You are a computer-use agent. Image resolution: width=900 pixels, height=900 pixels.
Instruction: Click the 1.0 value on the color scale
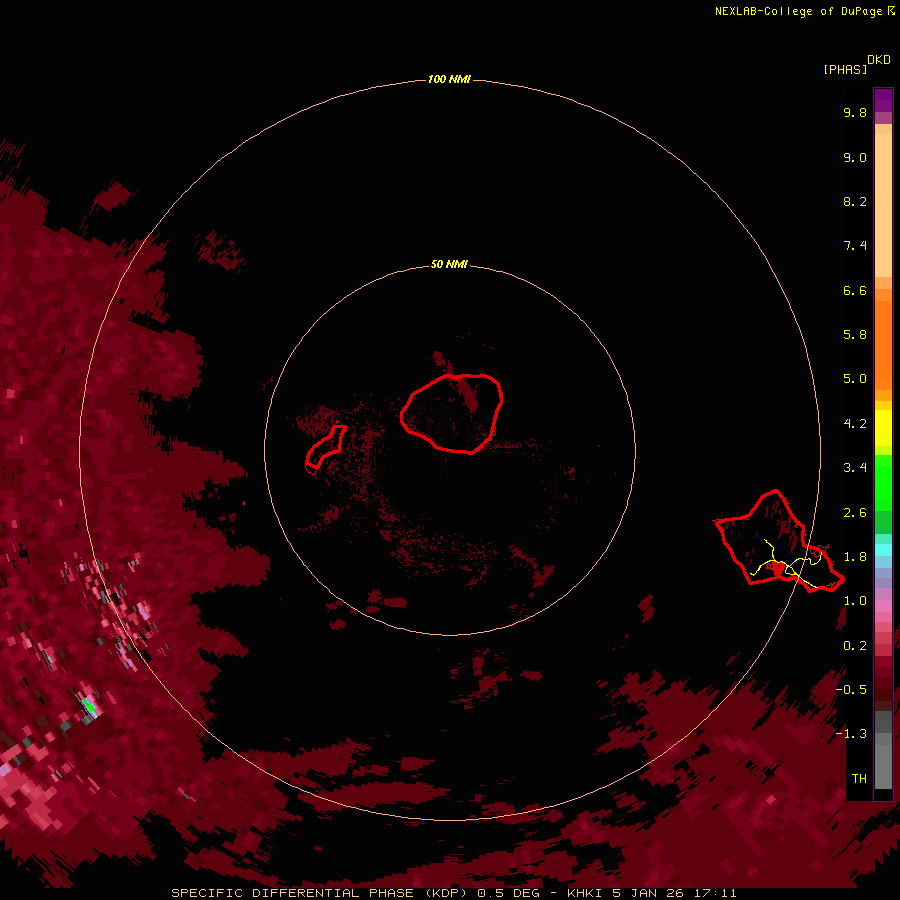tap(855, 601)
